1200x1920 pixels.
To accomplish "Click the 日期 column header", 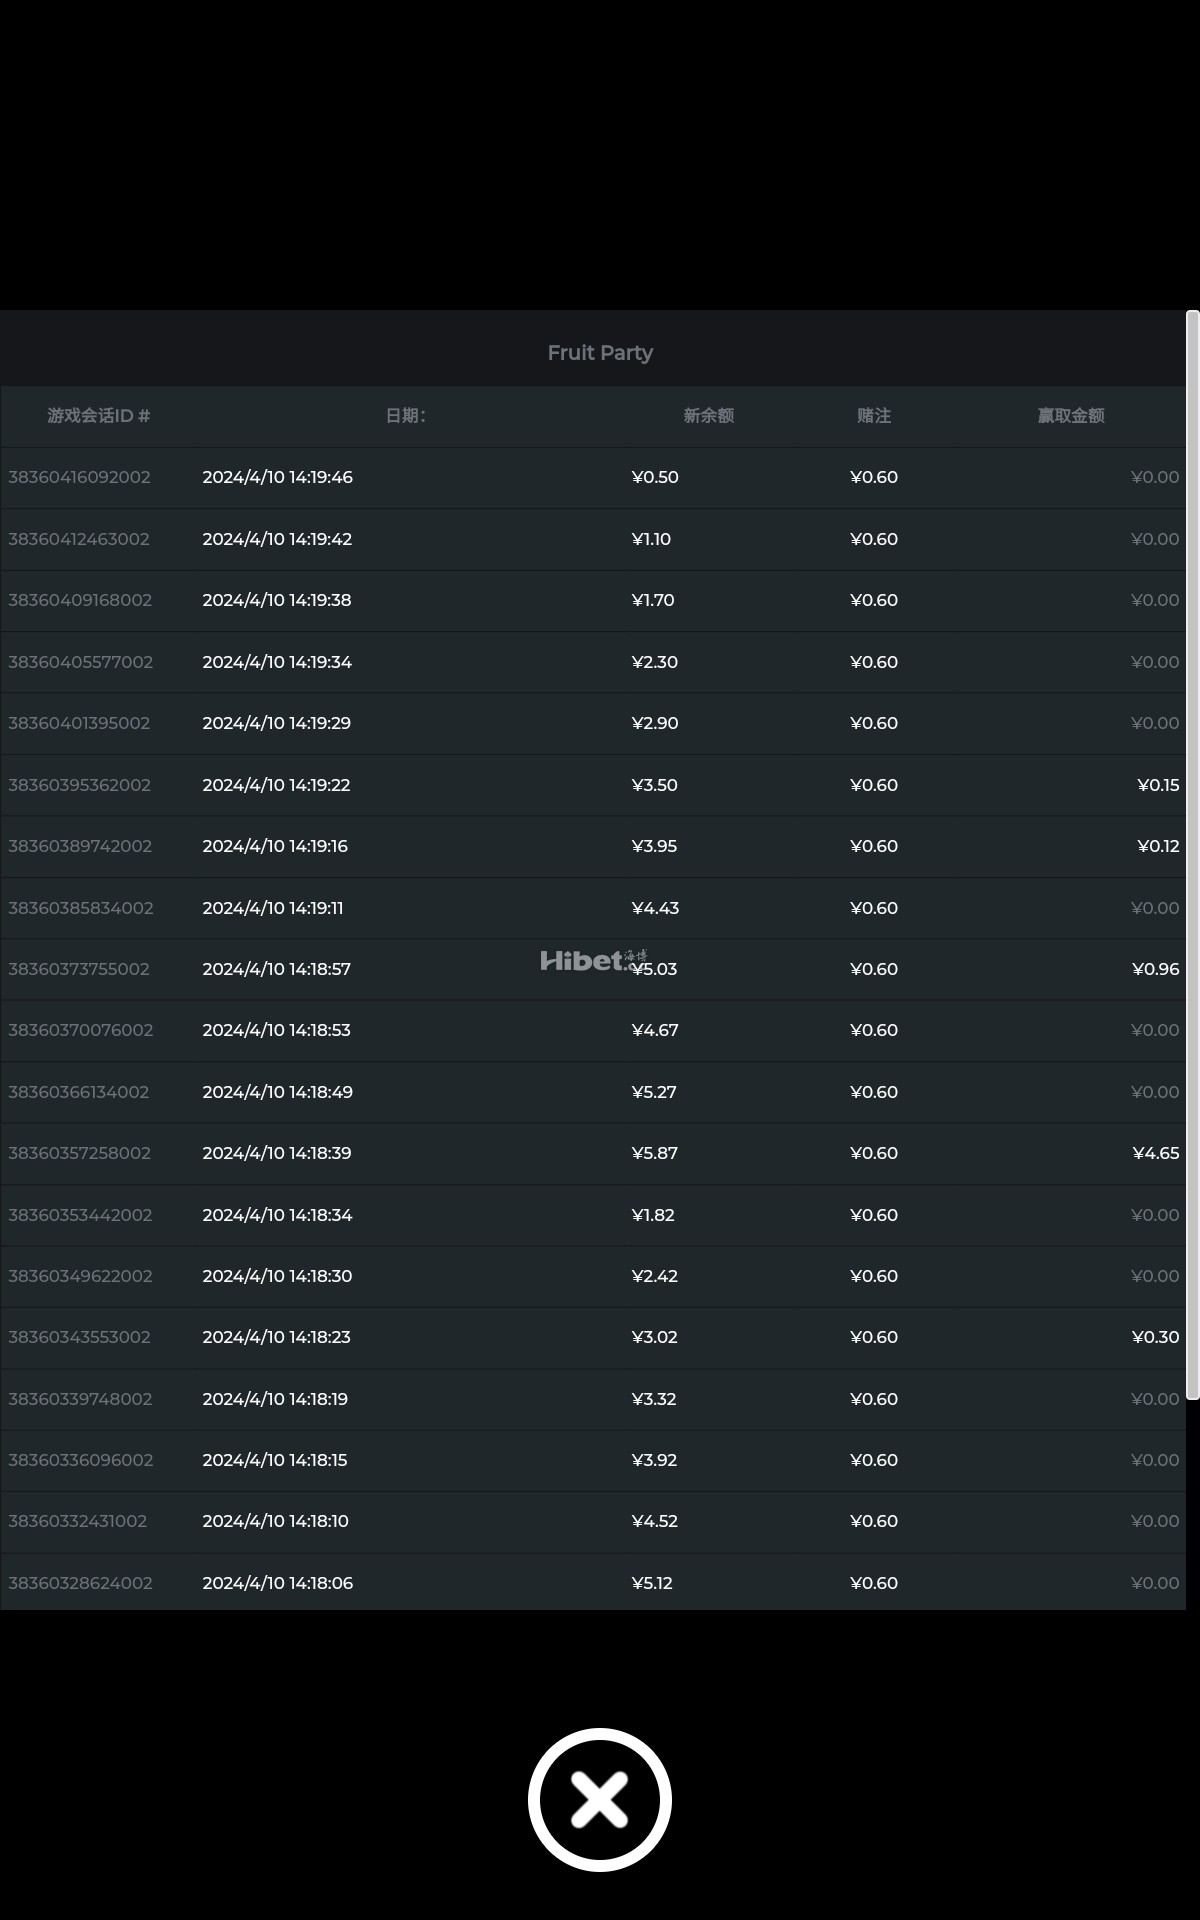I will click(406, 416).
